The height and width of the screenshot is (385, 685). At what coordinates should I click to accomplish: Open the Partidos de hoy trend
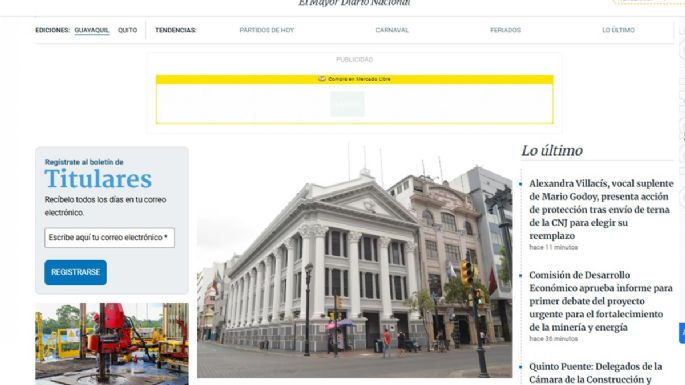(266, 30)
